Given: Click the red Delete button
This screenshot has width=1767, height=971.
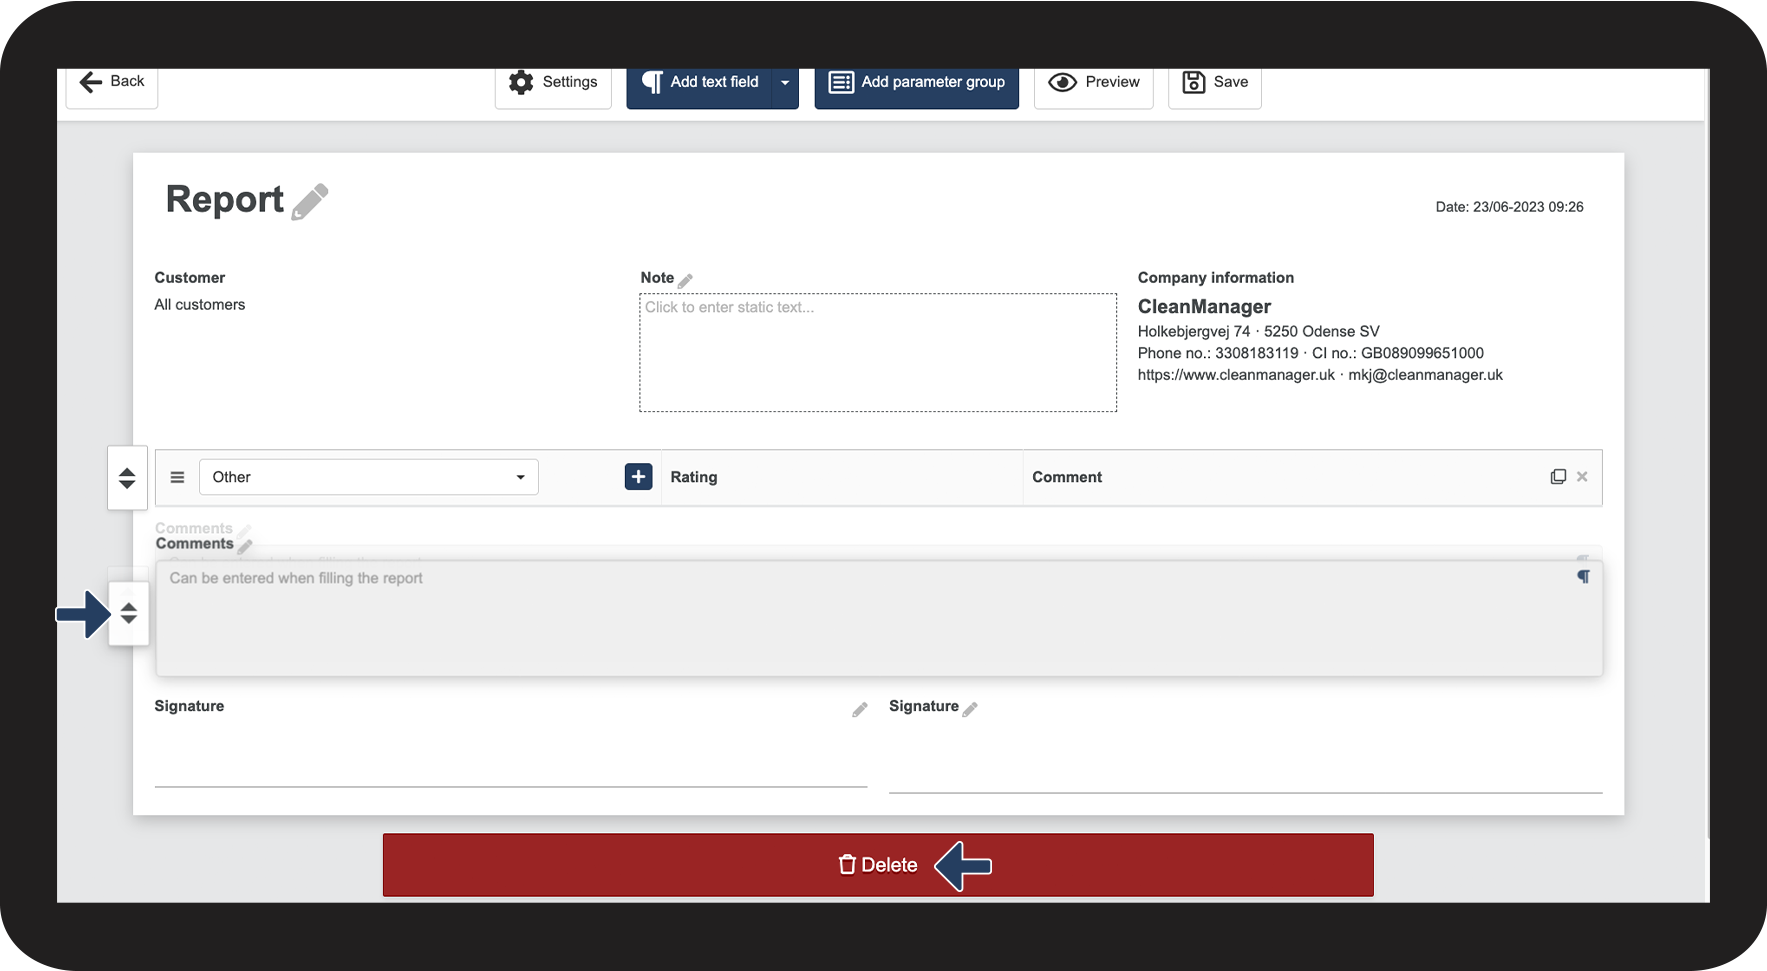Looking at the screenshot, I should pyautogui.click(x=878, y=865).
